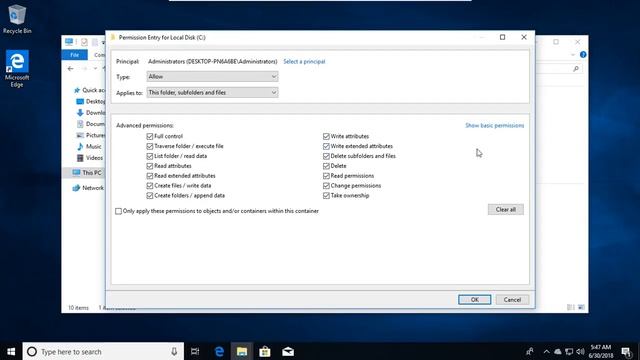Image resolution: width=640 pixels, height=360 pixels.
Task: Toggle Delete subfolders and files
Action: click(326, 156)
